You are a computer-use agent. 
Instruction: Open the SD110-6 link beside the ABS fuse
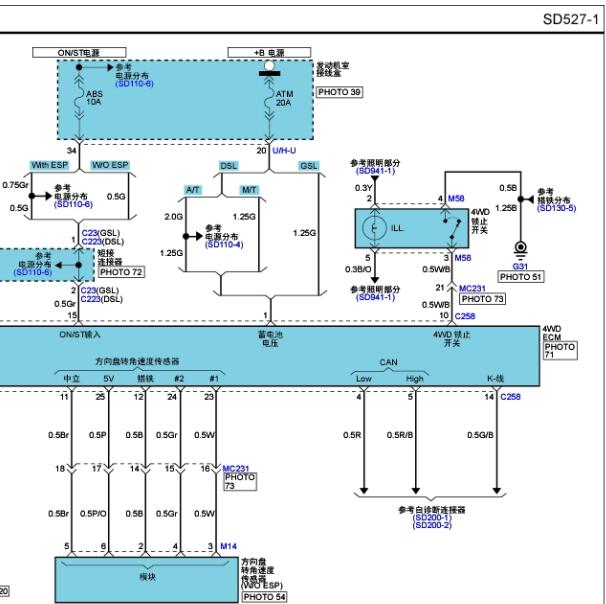134,83
